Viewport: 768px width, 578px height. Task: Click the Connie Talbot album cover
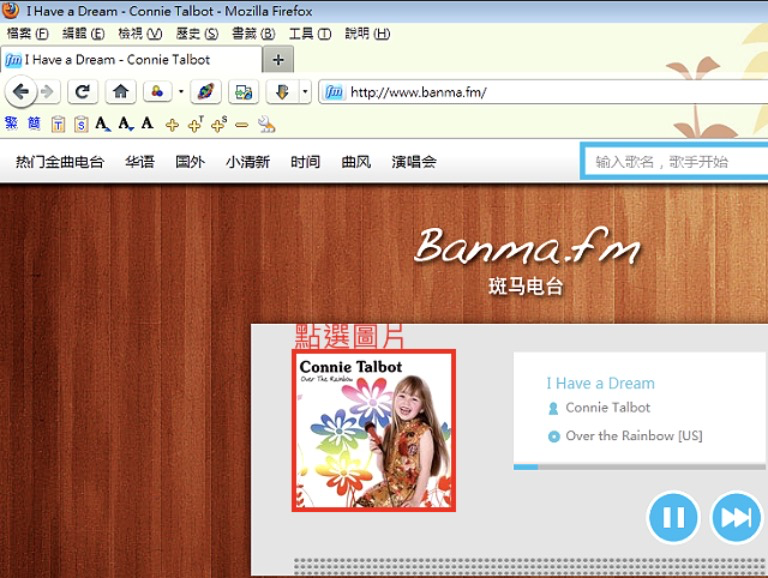point(374,431)
